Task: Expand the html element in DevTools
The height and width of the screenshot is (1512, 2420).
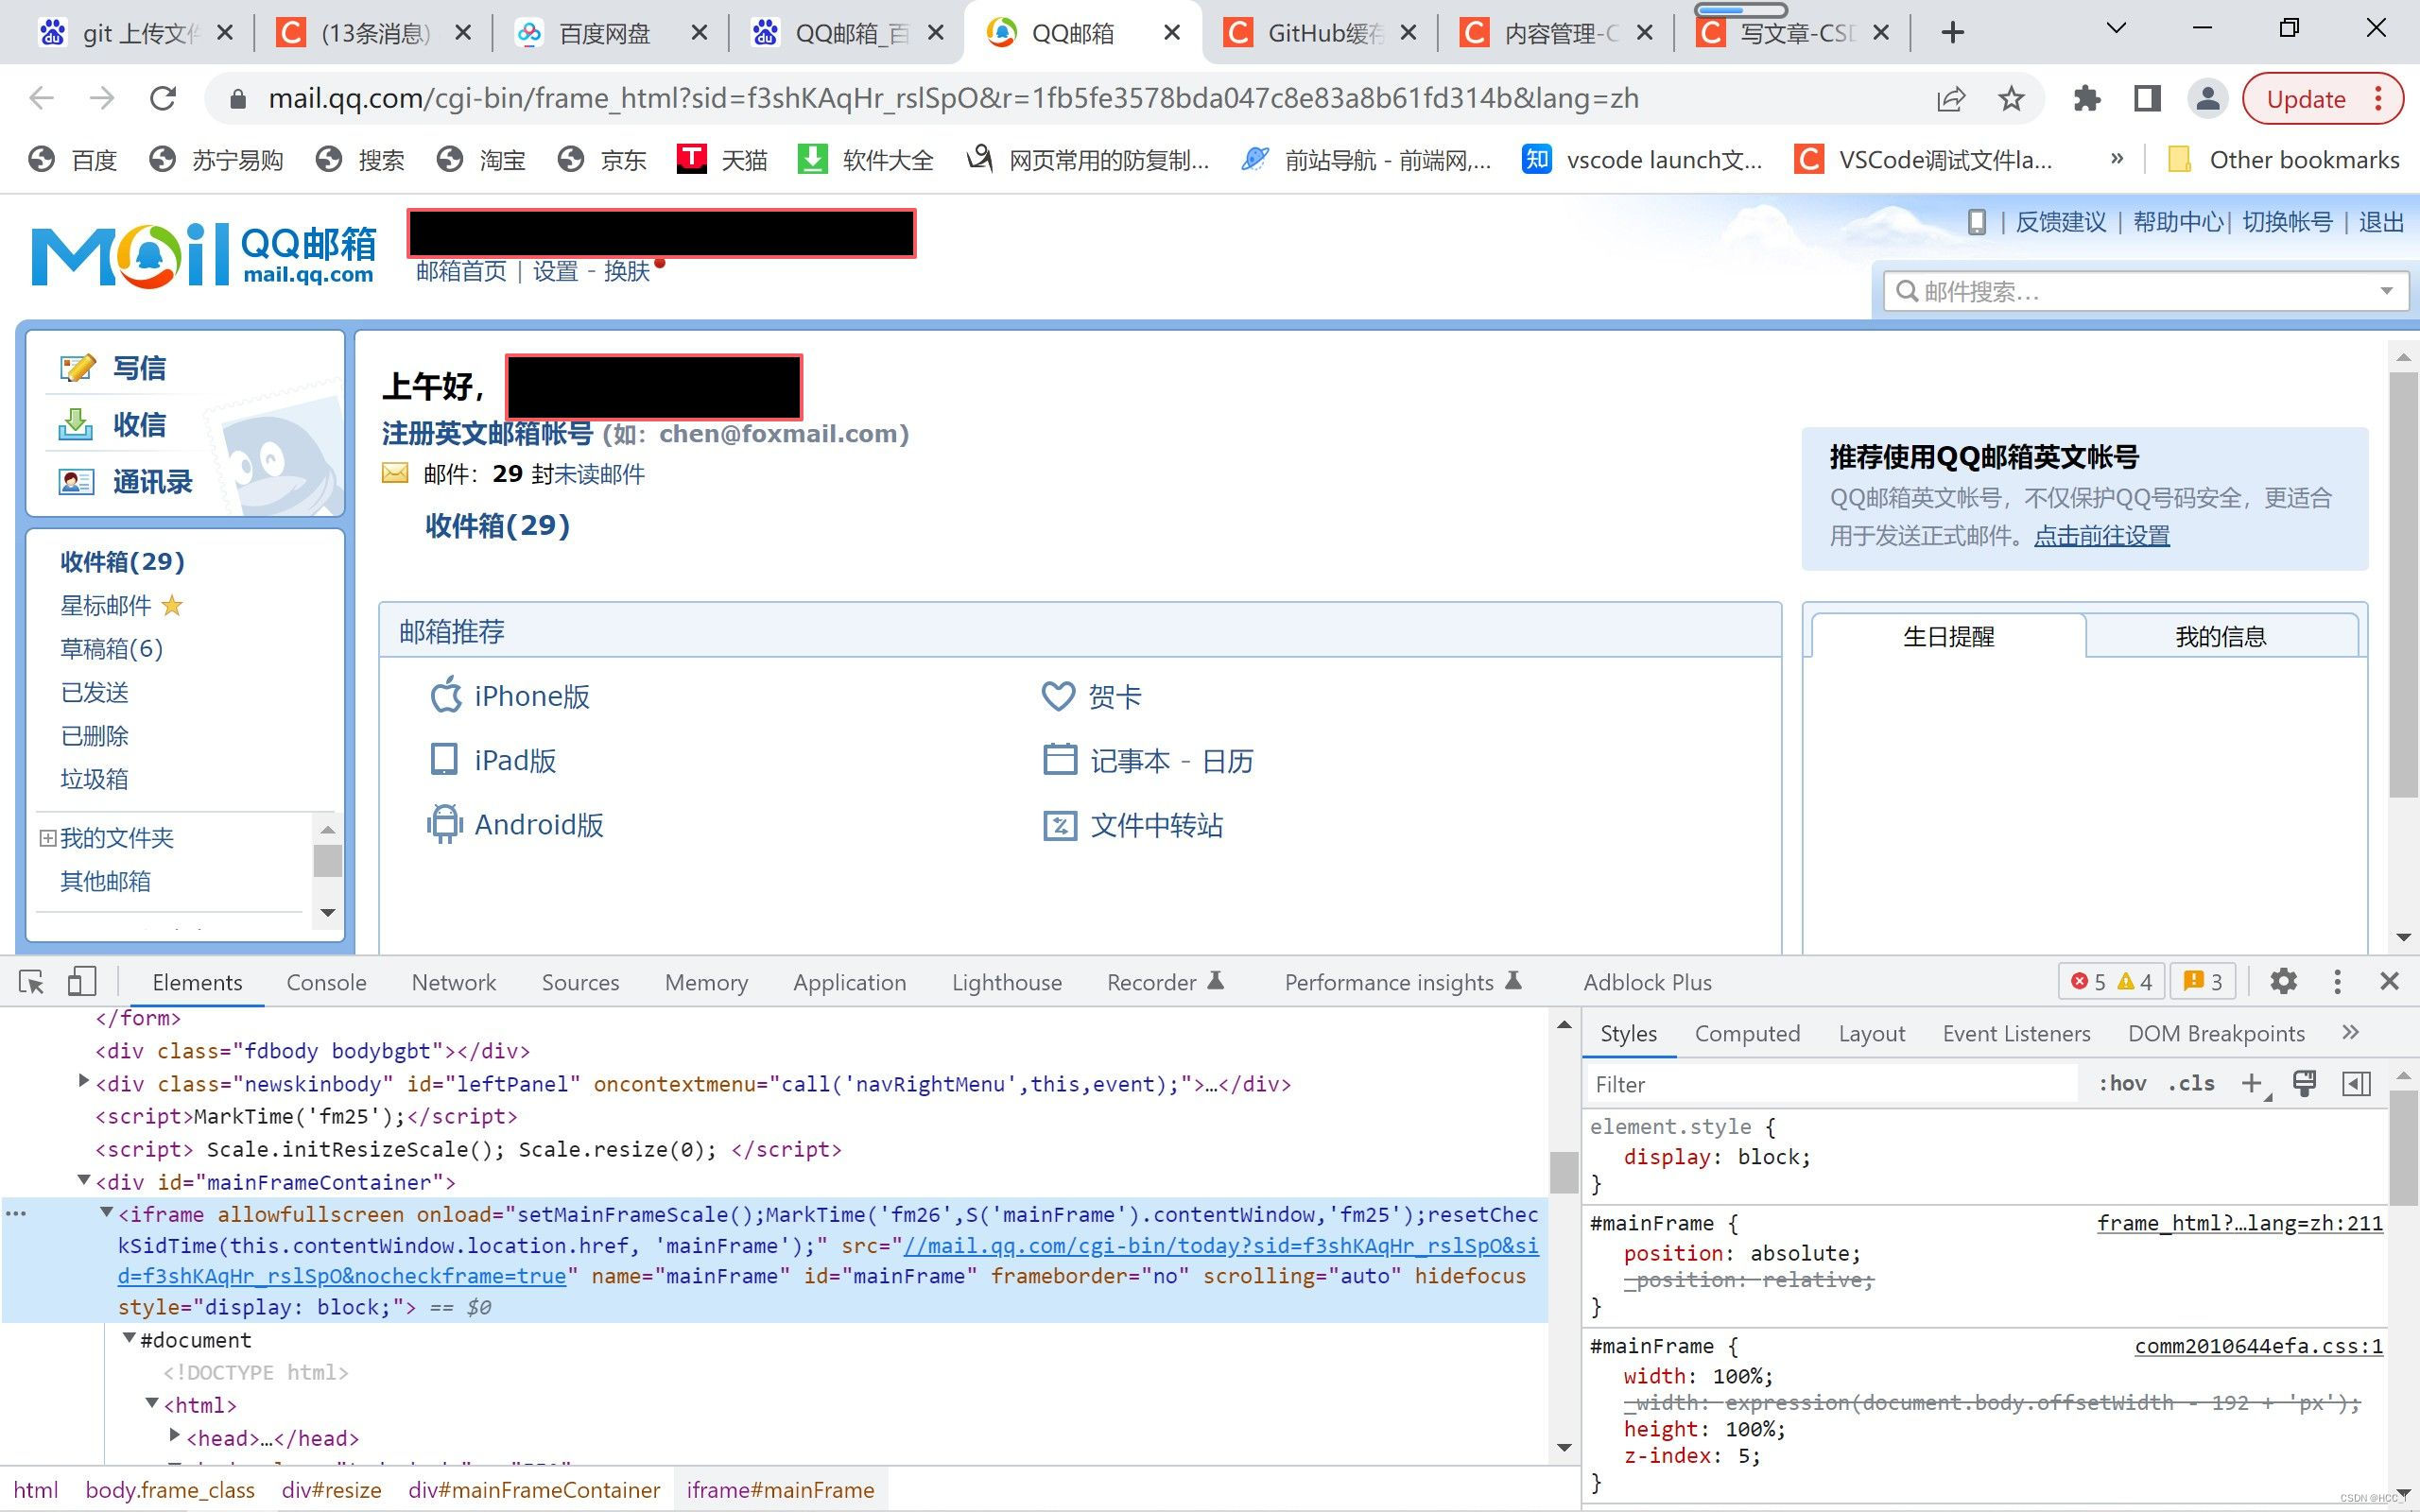Action: tap(151, 1404)
